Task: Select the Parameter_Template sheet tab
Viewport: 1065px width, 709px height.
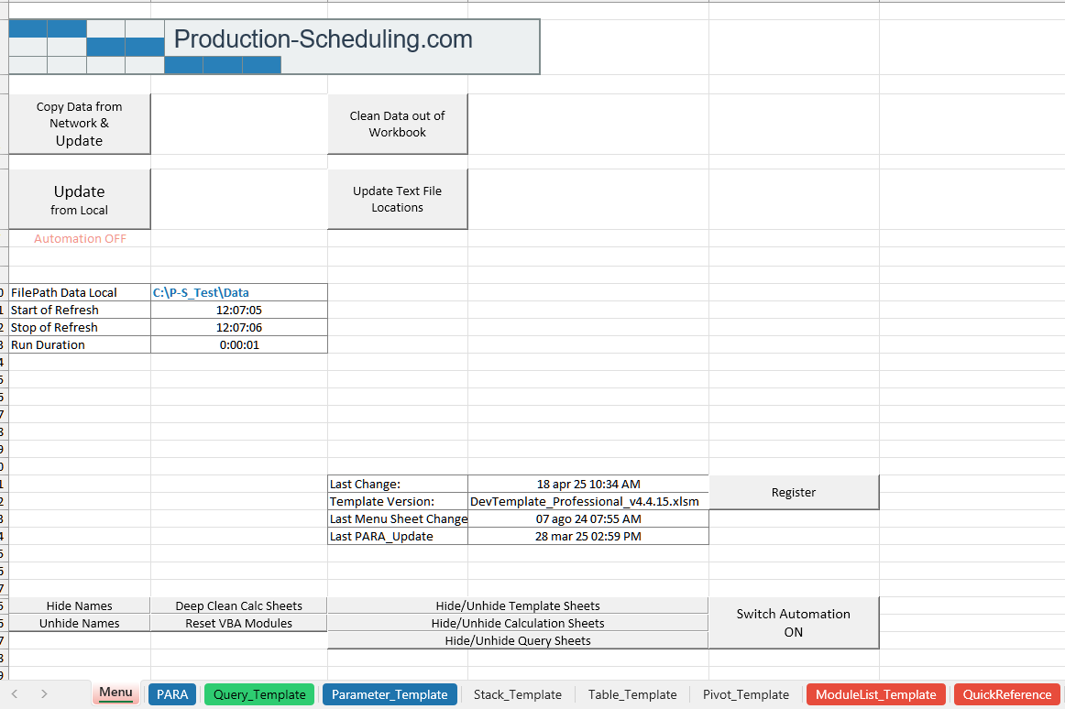Action: (x=389, y=694)
